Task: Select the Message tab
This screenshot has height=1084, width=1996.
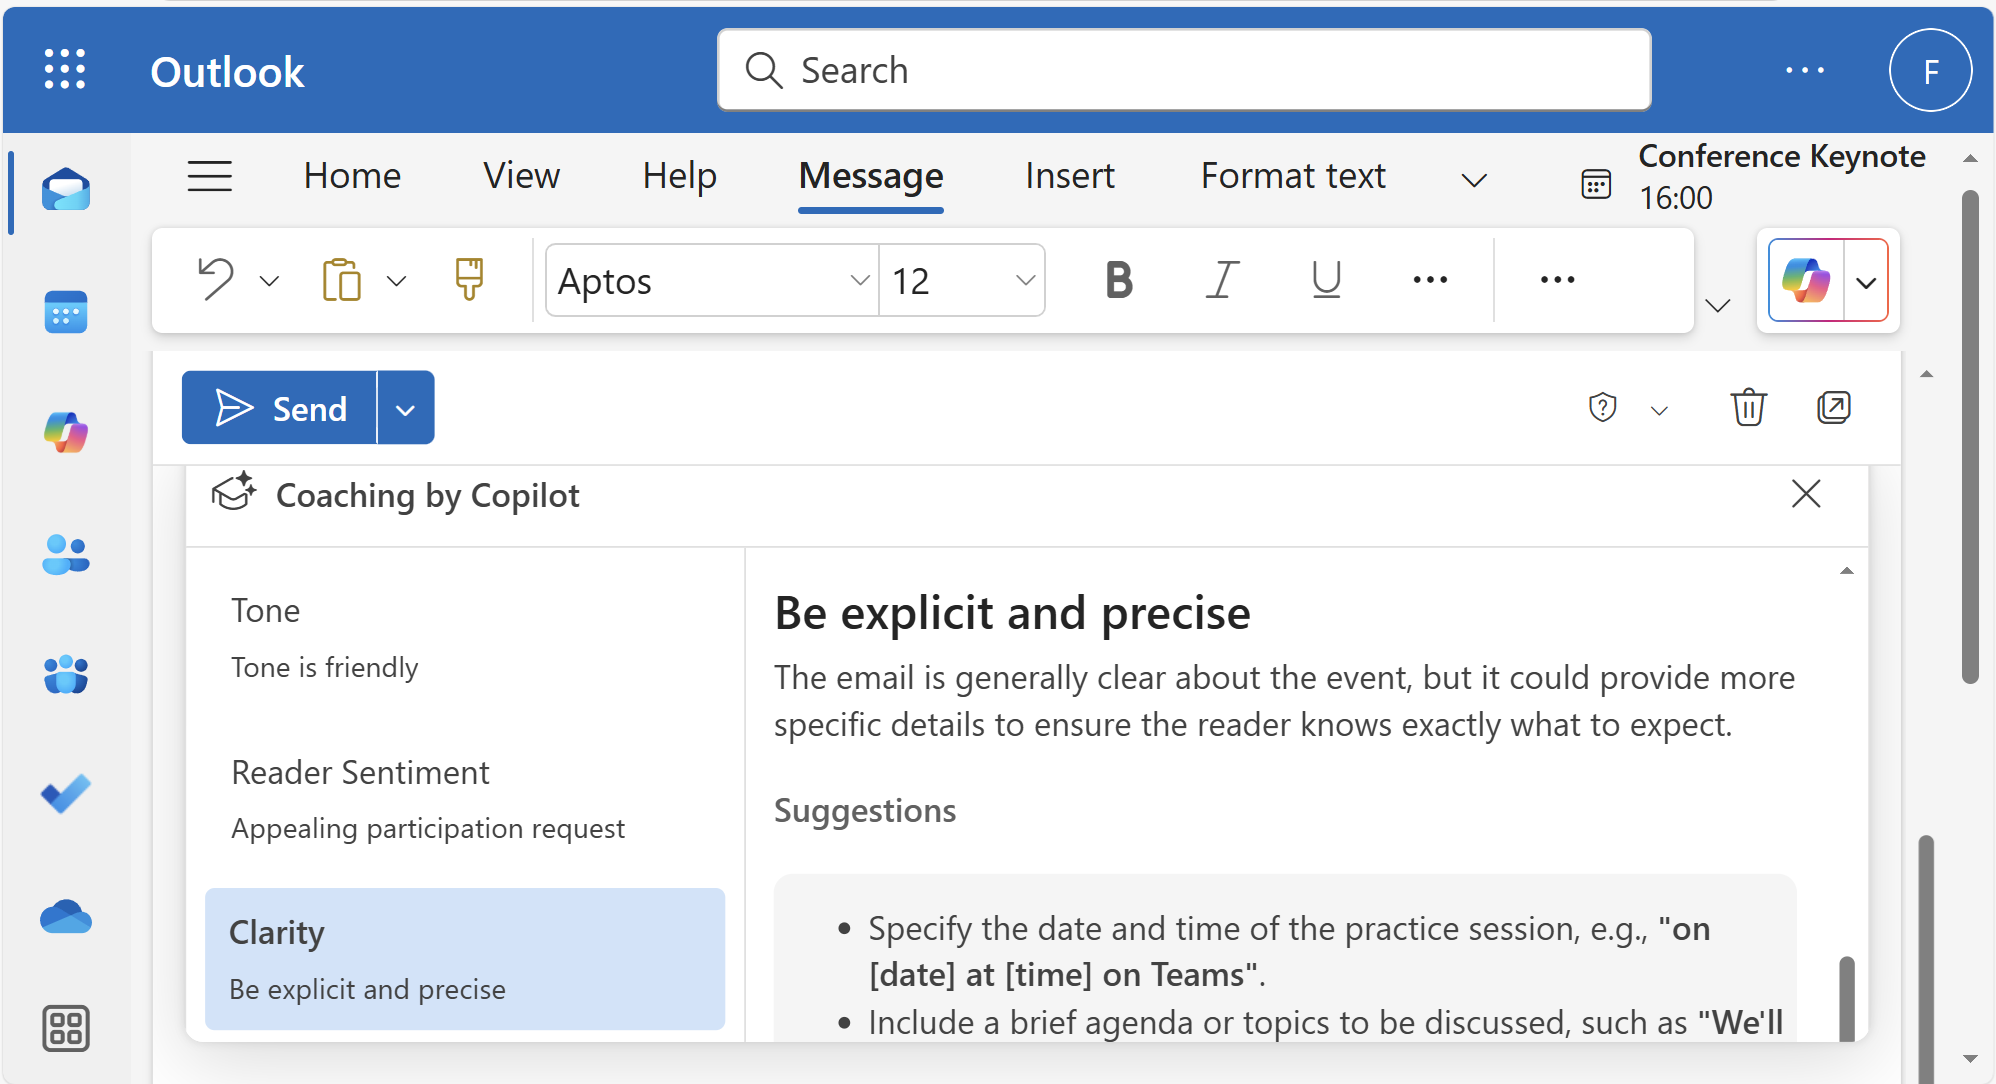Action: pos(871,176)
